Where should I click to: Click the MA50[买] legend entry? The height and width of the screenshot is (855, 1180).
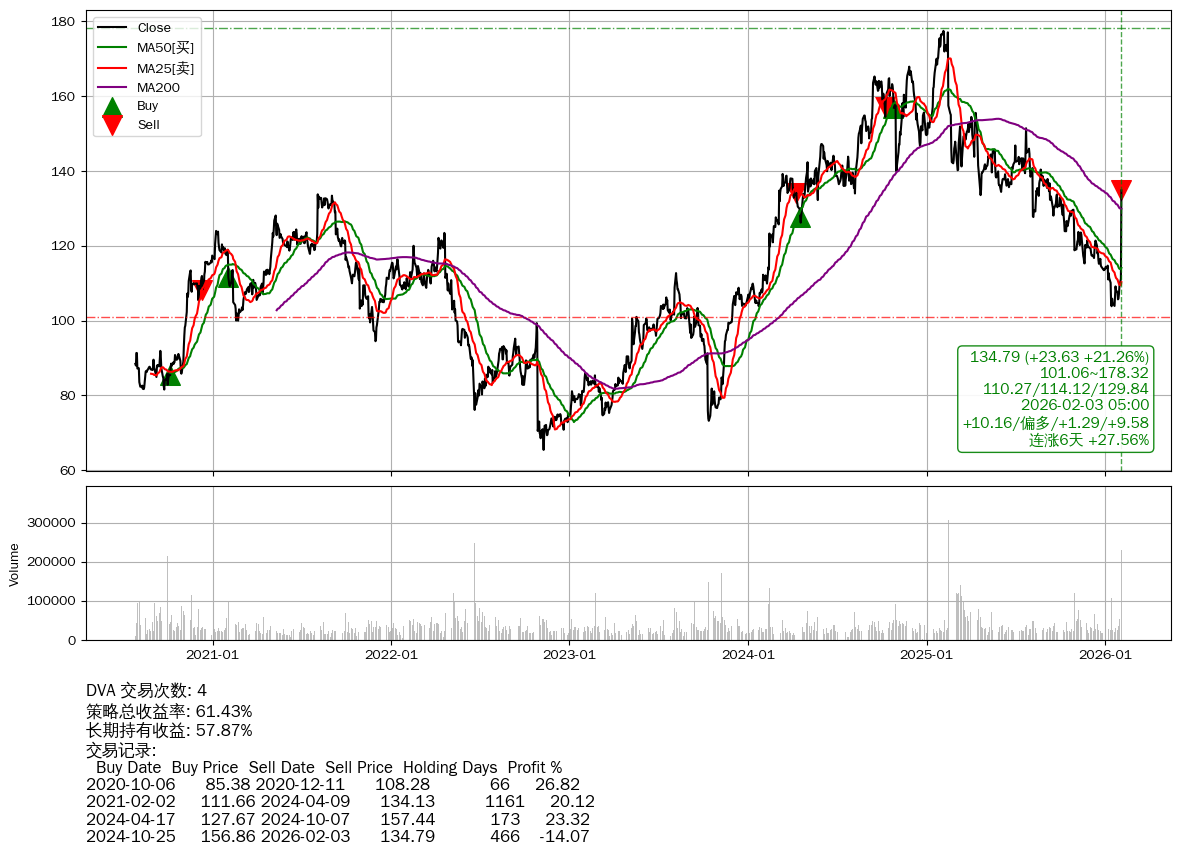[x=165, y=47]
